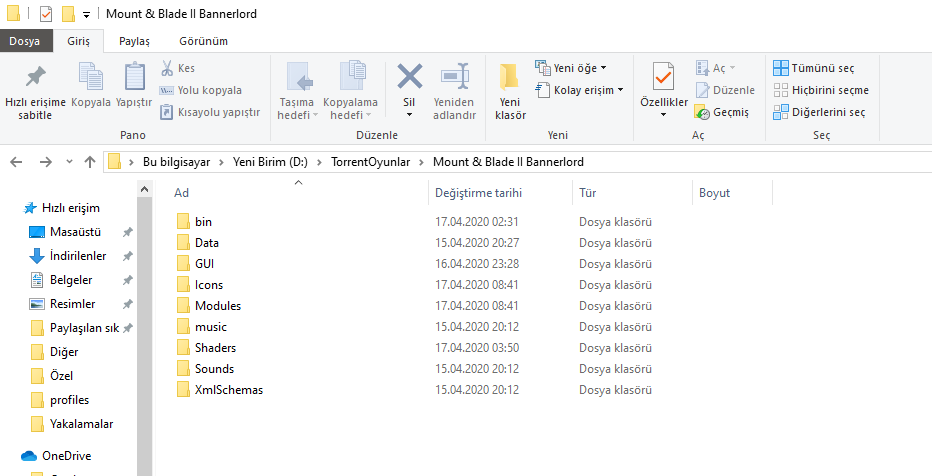Click the Kopyala ribbon icon
This screenshot has width=932, height=476.
point(91,77)
